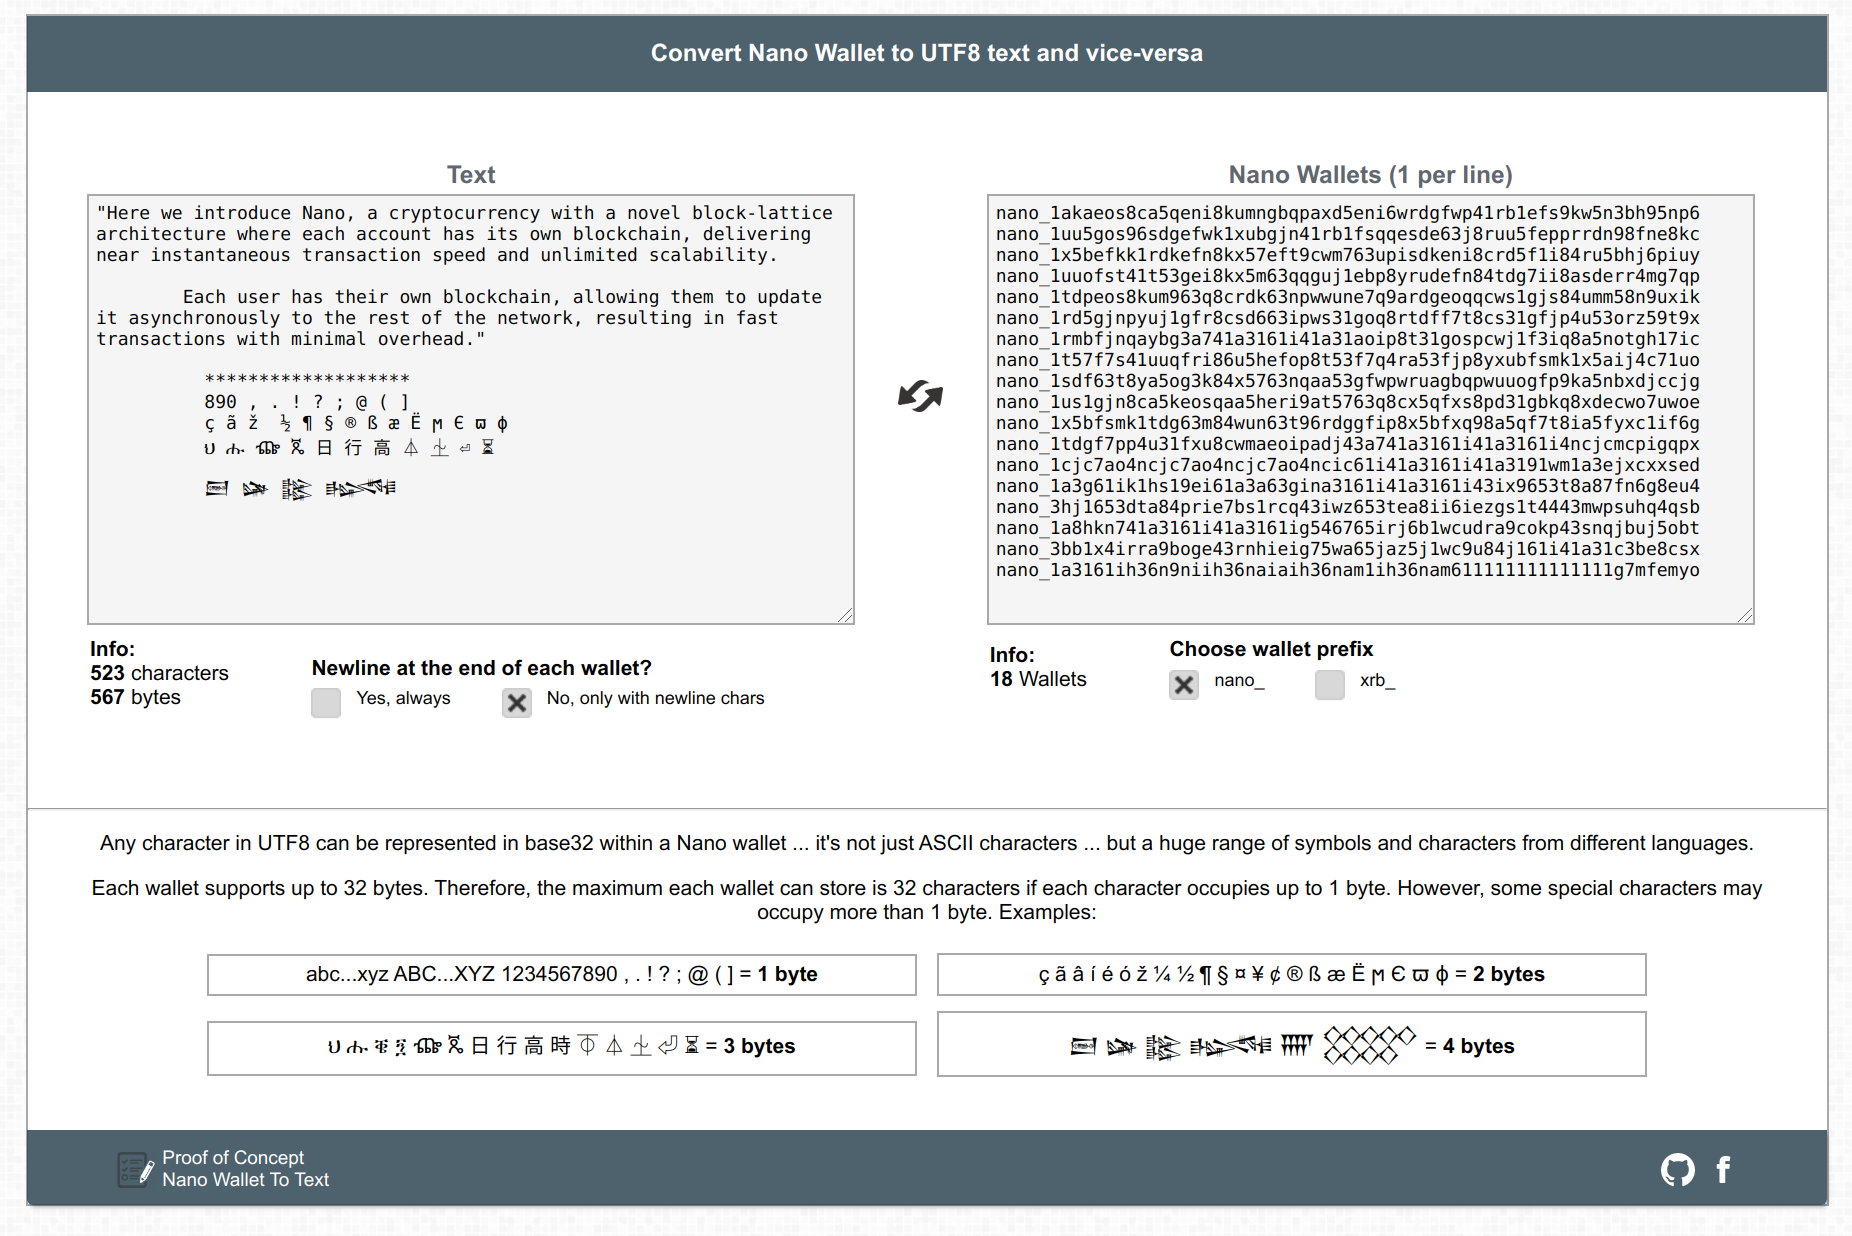Click wallet line starting nano_3bb1x4irra9boge43
1852x1236 pixels.
tap(1347, 549)
